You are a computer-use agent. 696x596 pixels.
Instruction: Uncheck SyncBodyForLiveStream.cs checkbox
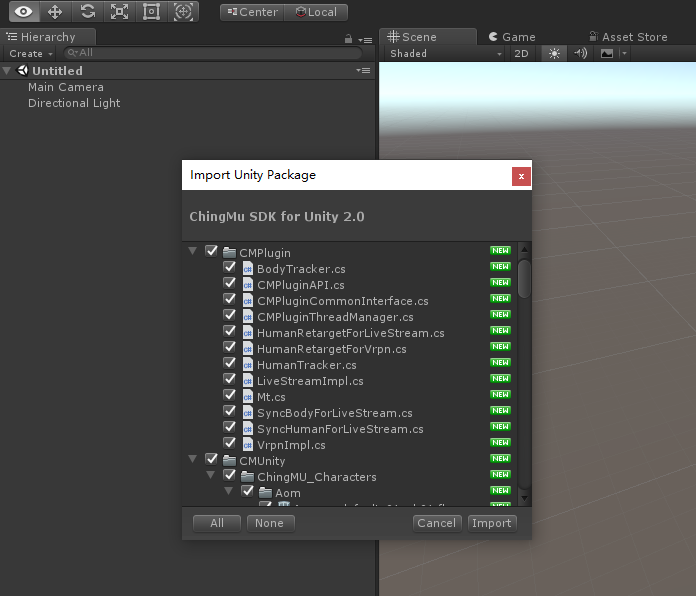pyautogui.click(x=229, y=411)
